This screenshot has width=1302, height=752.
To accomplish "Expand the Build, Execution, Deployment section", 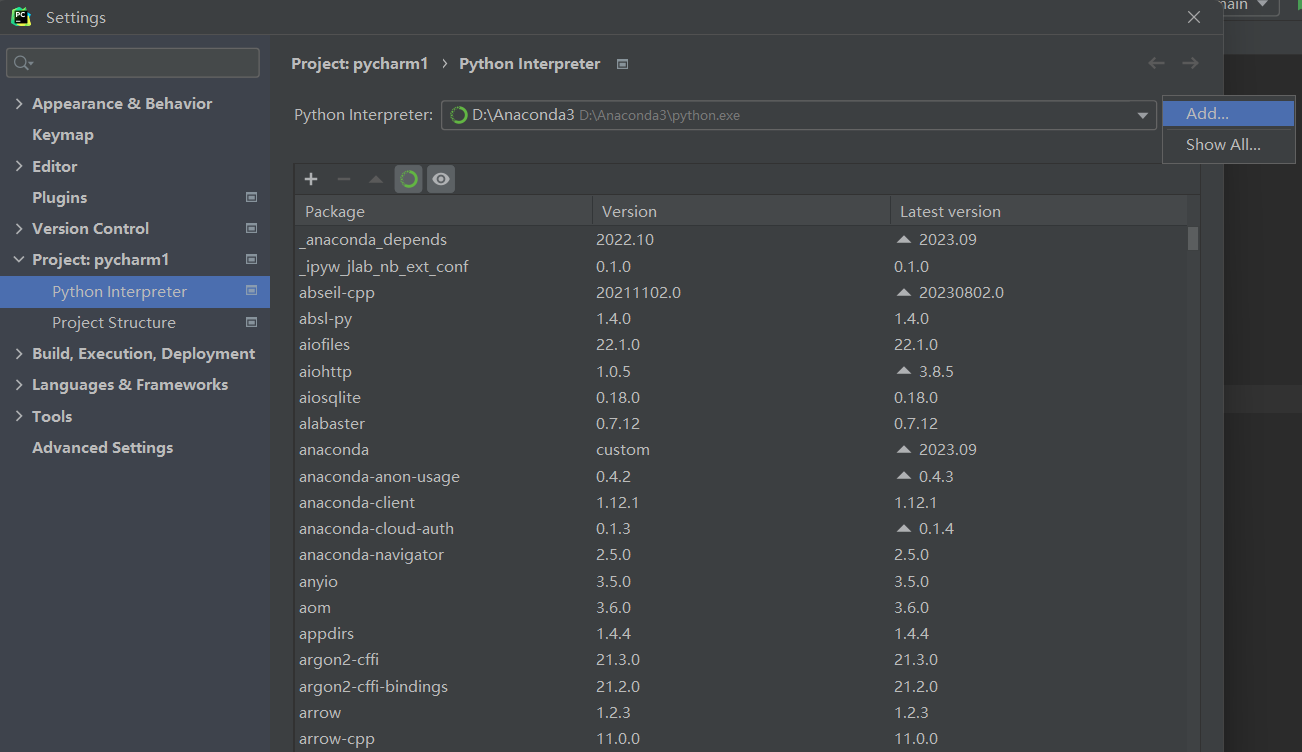I will [x=19, y=354].
